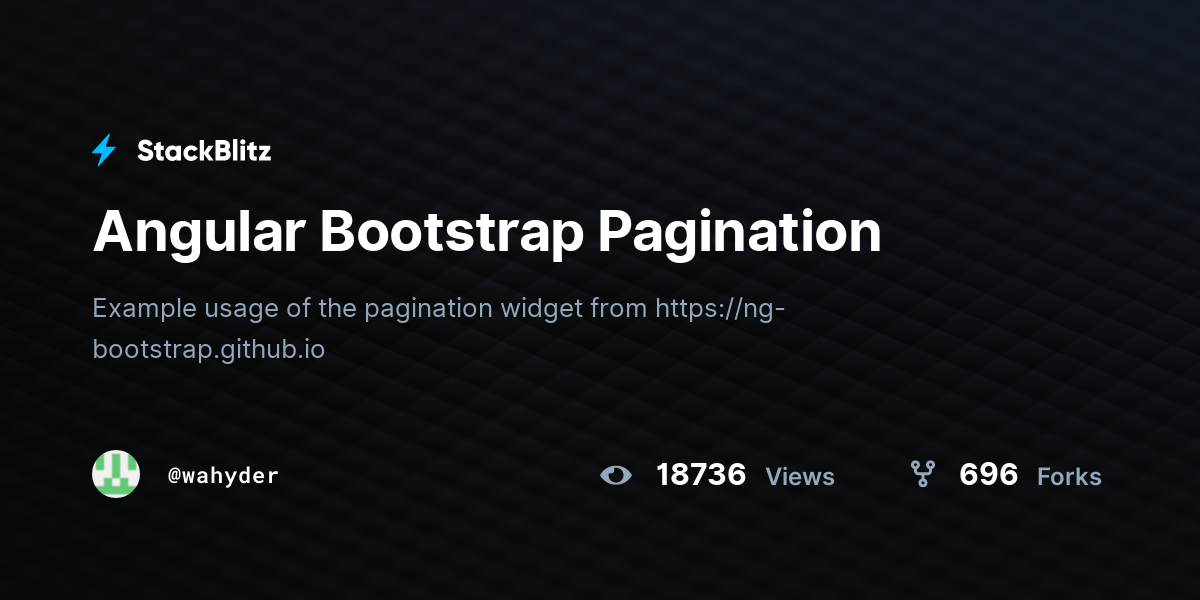Select the StackBlitz wordmark text

tap(204, 151)
